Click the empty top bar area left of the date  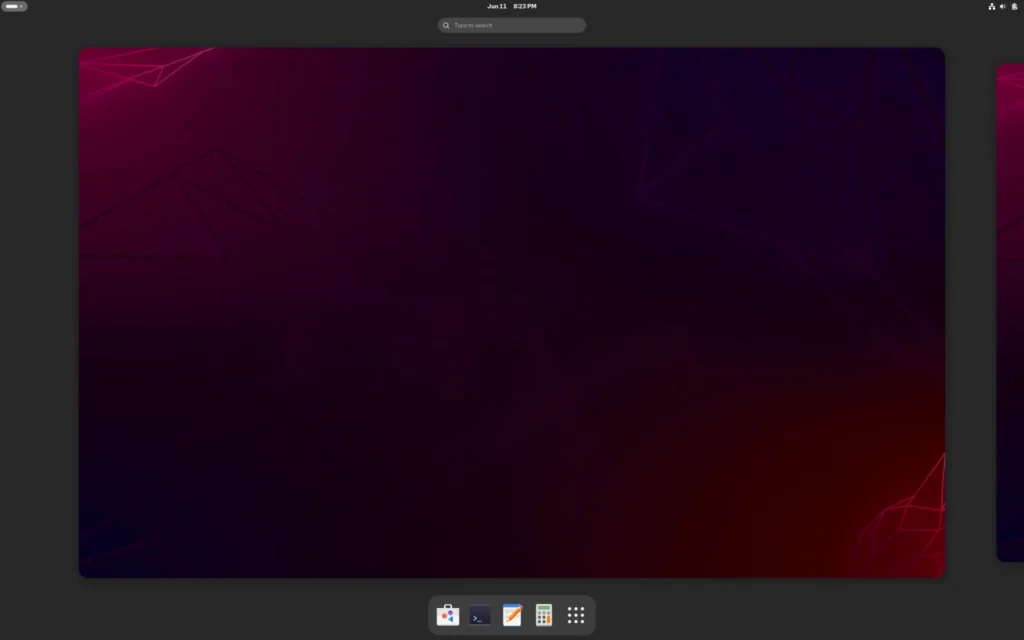point(300,6)
